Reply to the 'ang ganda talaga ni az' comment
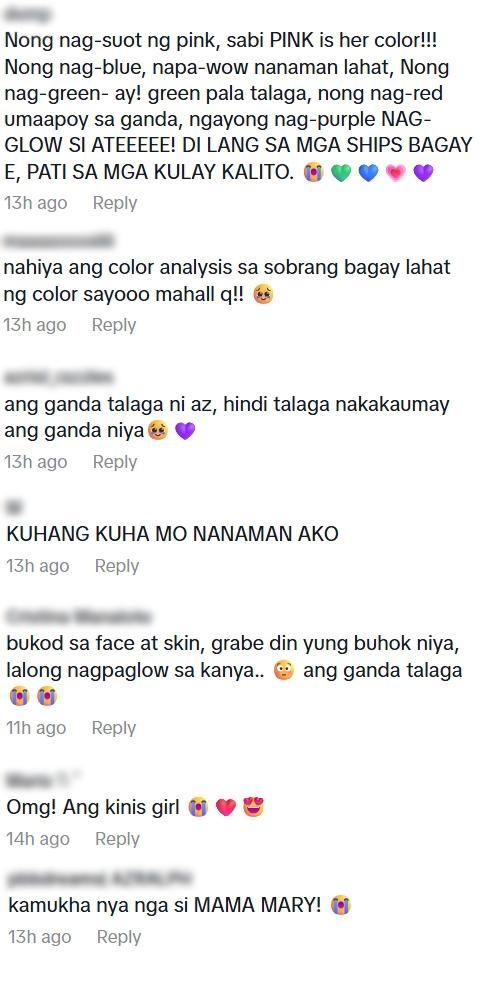 click(x=115, y=462)
